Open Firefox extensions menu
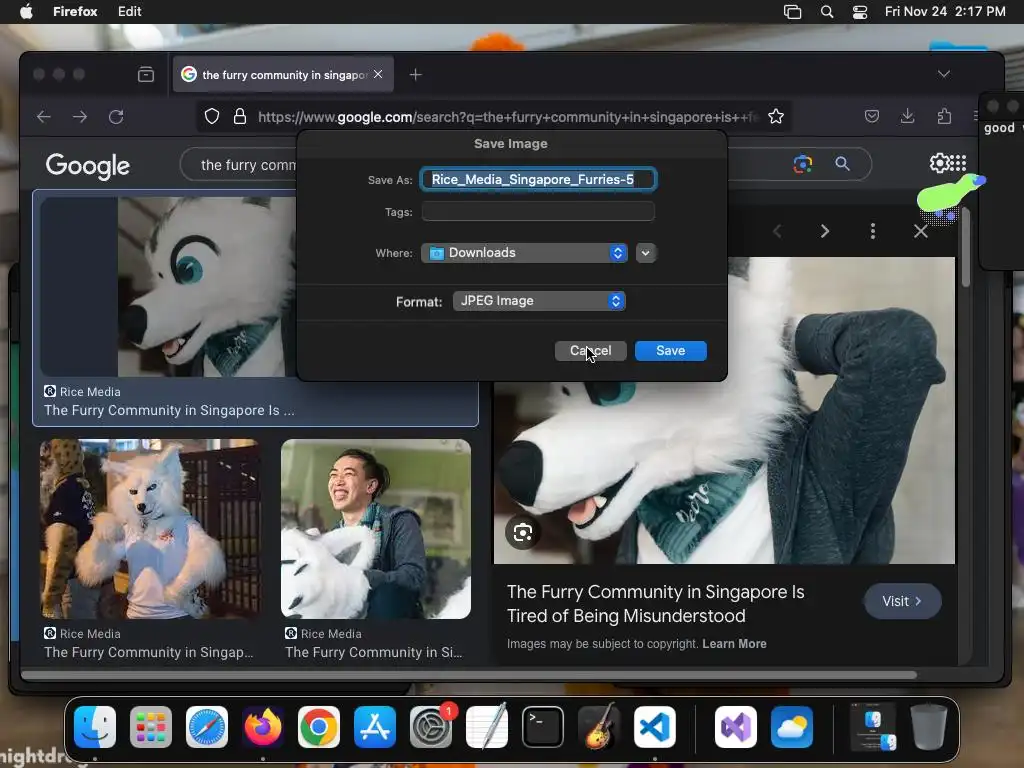The image size is (1024, 768). 944,116
